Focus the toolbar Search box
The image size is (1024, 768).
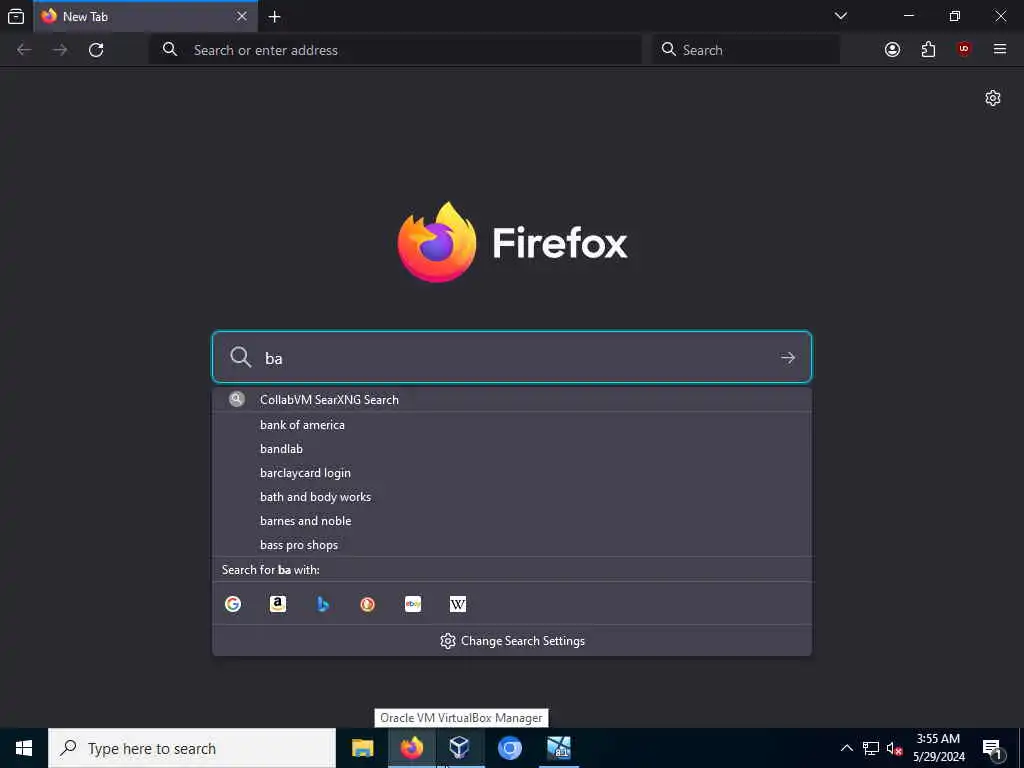point(746,50)
